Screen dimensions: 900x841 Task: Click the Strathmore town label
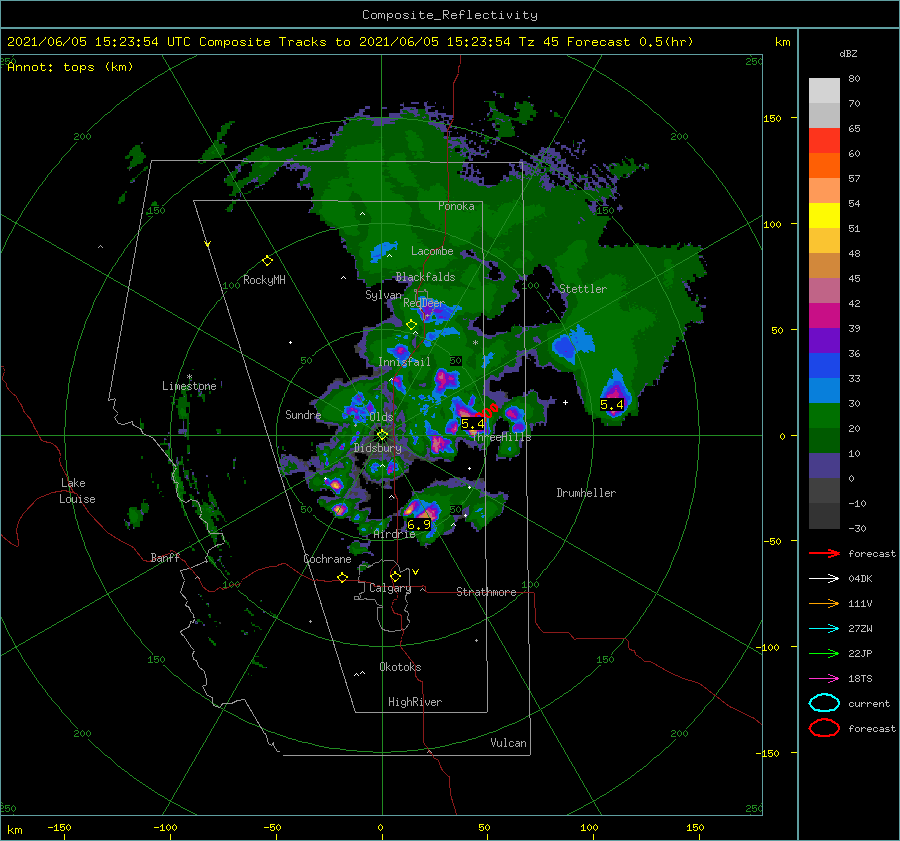tap(486, 592)
